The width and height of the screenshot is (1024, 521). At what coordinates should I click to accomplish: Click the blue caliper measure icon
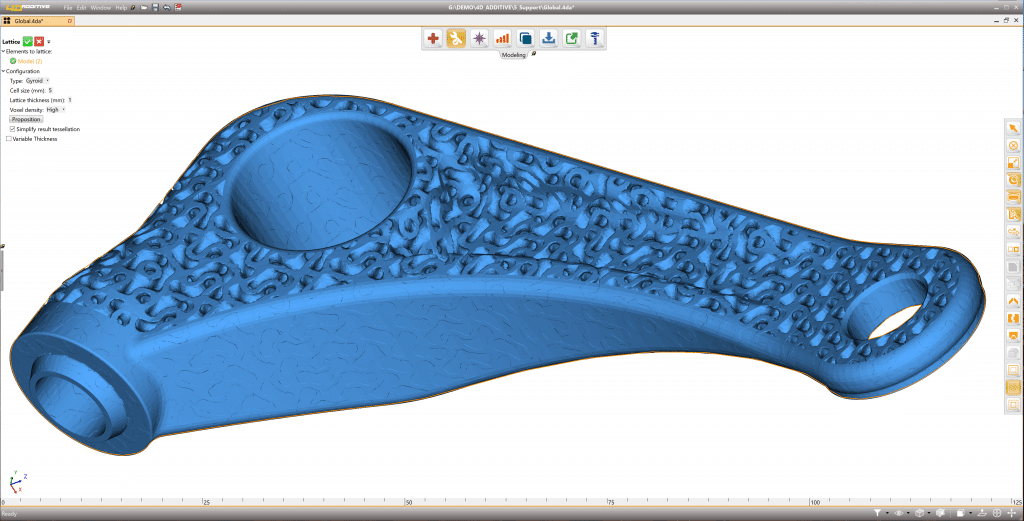click(594, 39)
